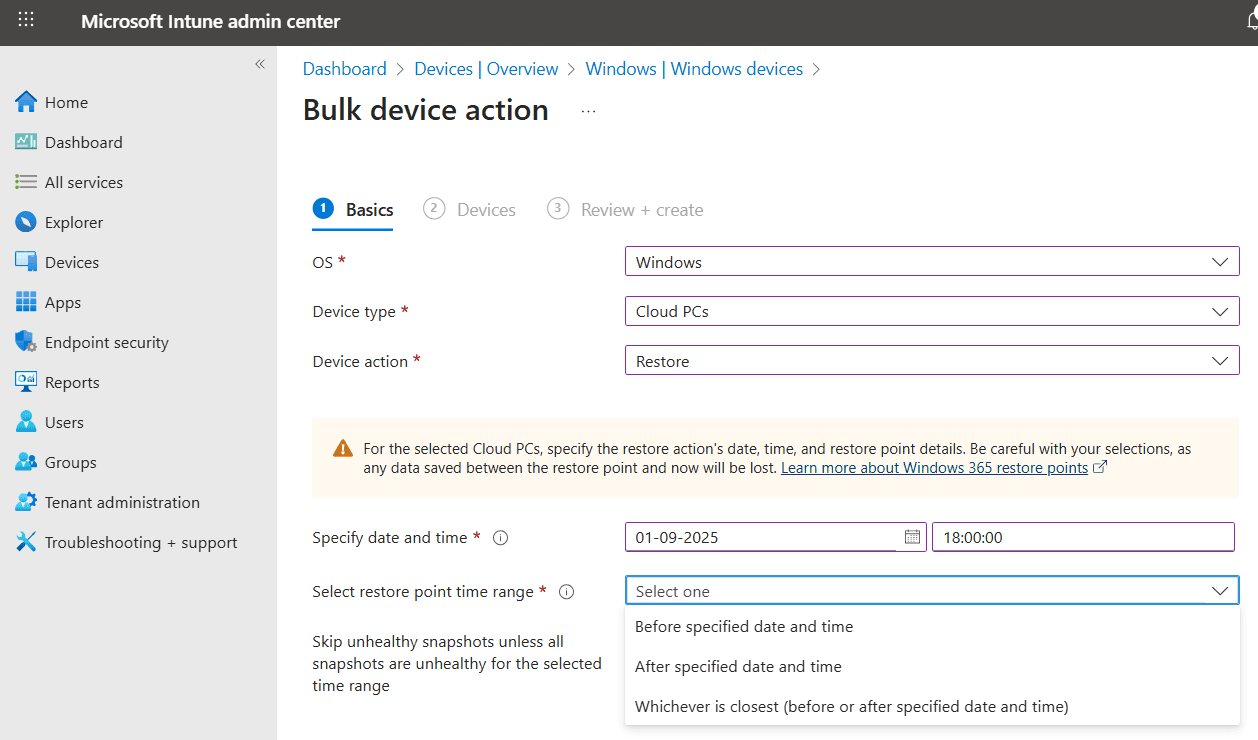This screenshot has height=740, width=1258.
Task: Open Learn more about Windows 365 restore points
Action: (x=934, y=468)
